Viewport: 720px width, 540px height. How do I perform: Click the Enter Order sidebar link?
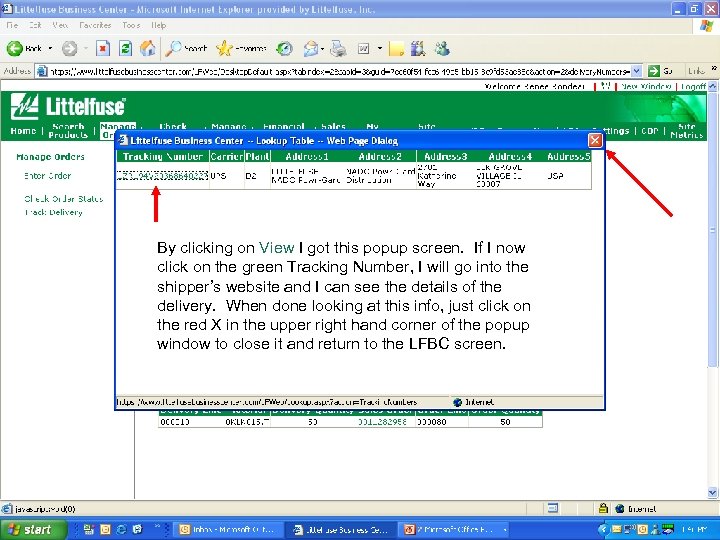click(47, 175)
